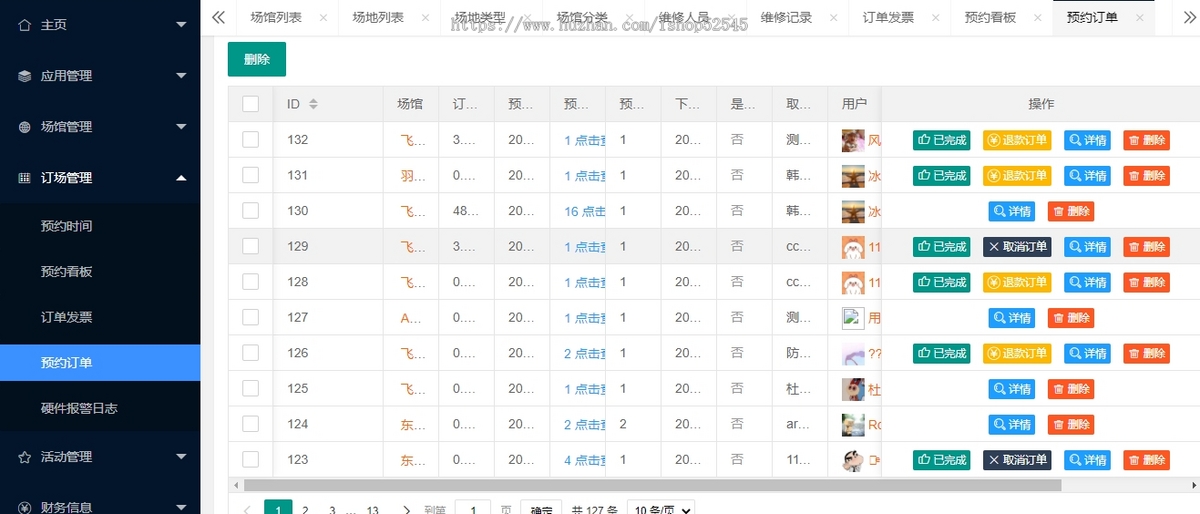The width and height of the screenshot is (1200, 514).
Task: Check the checkbox for order 127
Action: pyautogui.click(x=250, y=318)
